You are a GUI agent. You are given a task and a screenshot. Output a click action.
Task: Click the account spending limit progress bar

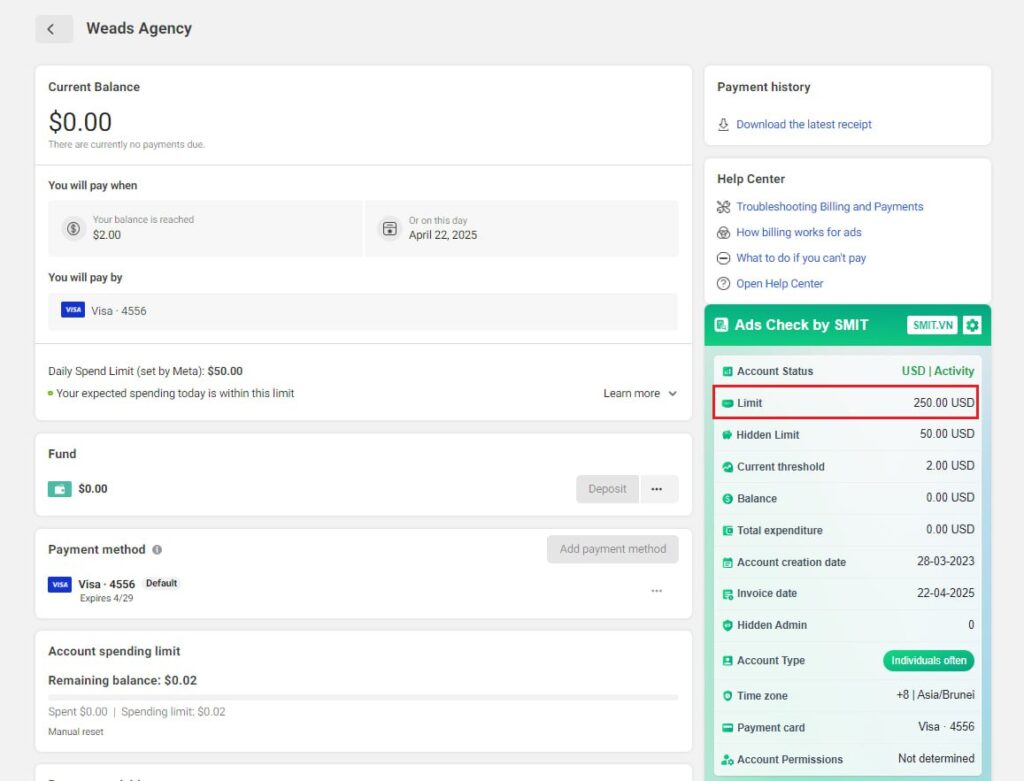[x=363, y=697]
